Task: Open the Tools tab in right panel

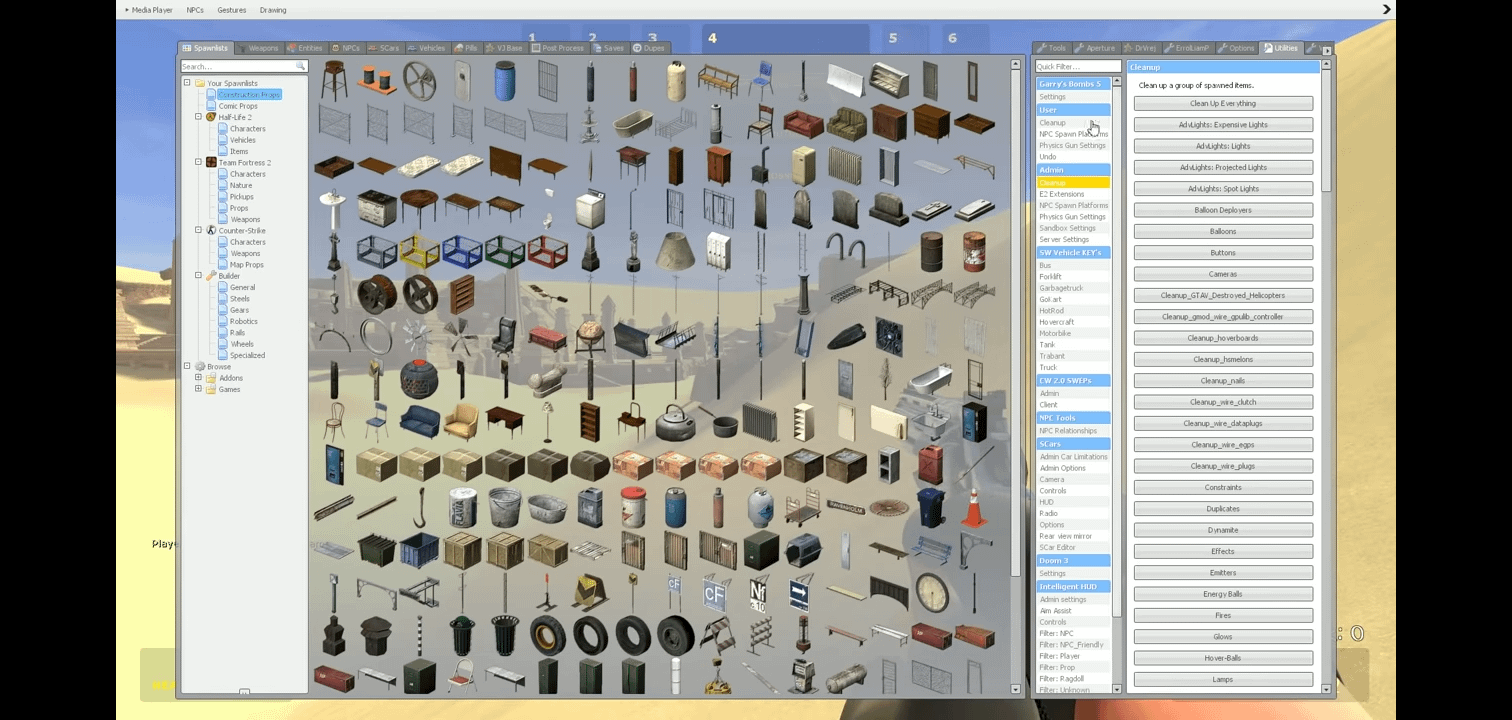Action: (1052, 48)
